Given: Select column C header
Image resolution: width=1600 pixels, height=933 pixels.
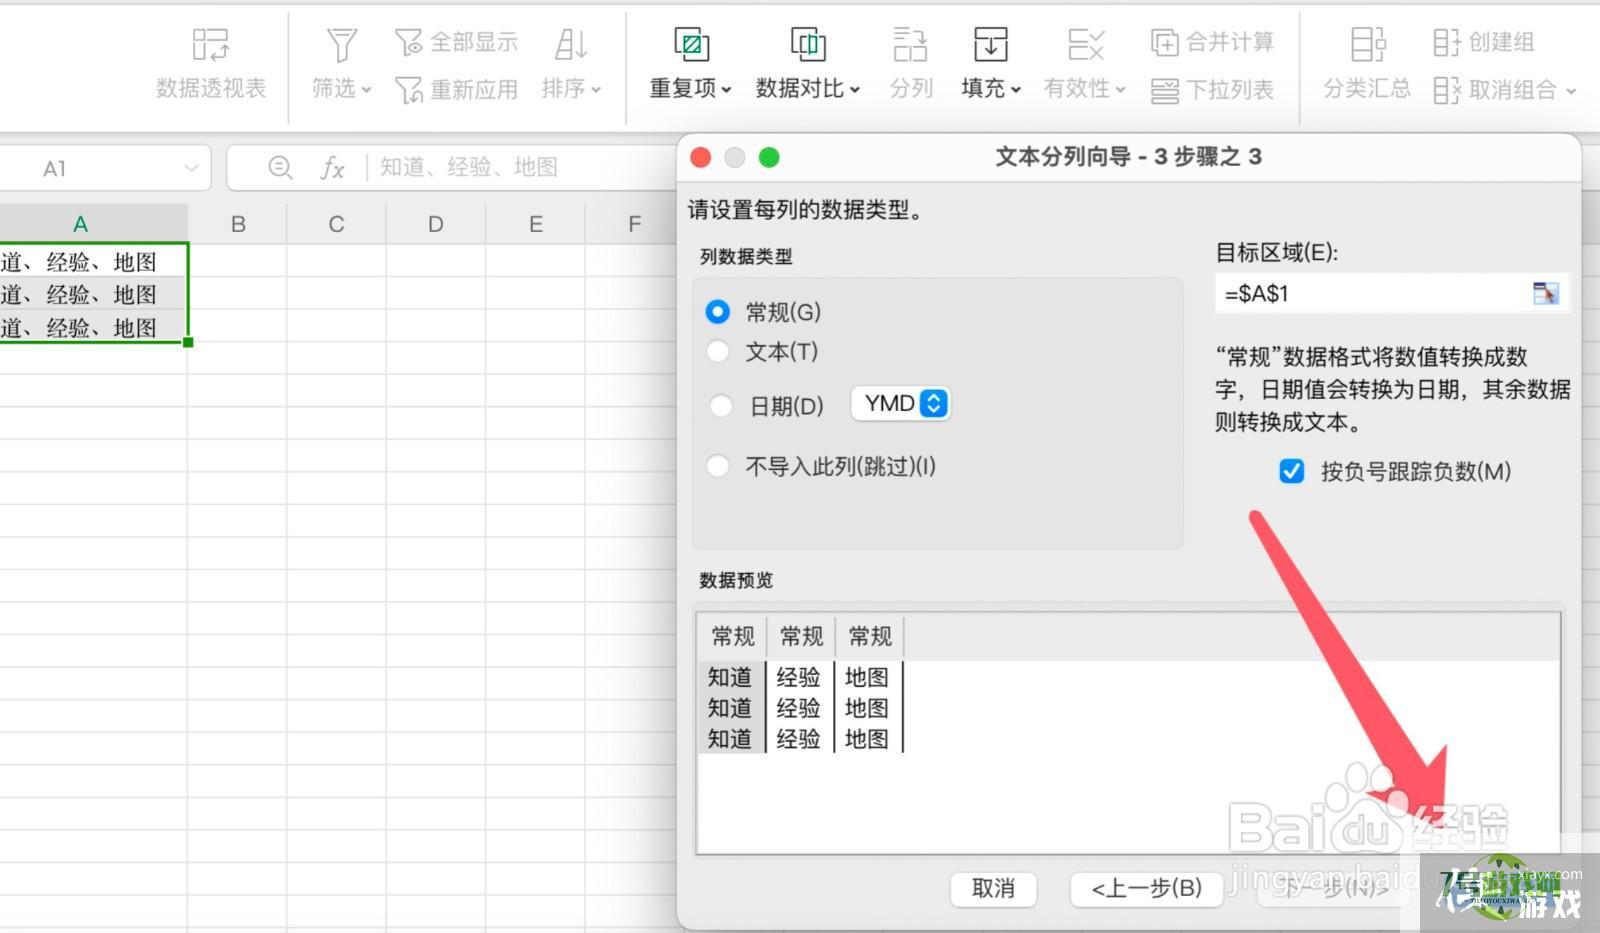Looking at the screenshot, I should click(336, 224).
